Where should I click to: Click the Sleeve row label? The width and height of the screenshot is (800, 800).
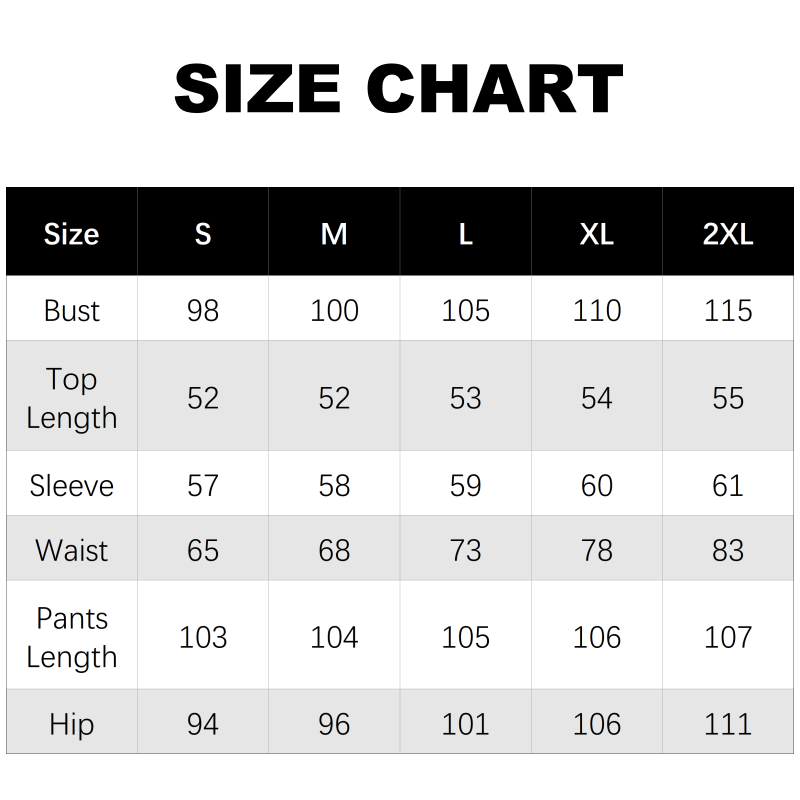(71, 486)
